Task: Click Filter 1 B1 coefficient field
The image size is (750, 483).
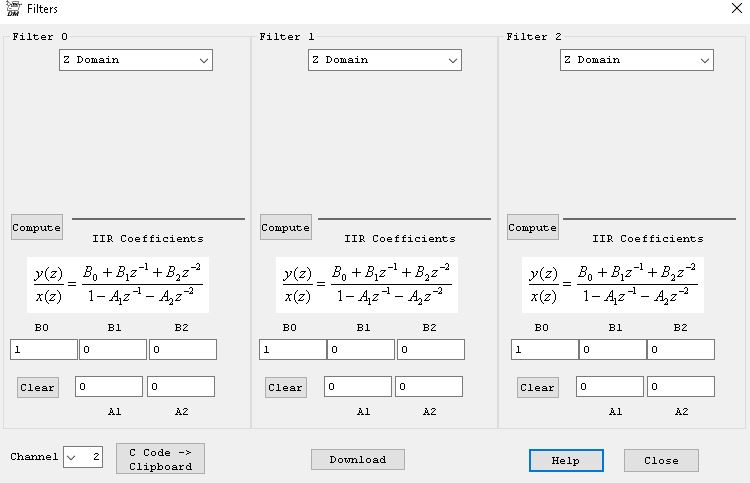Action: click(x=362, y=350)
